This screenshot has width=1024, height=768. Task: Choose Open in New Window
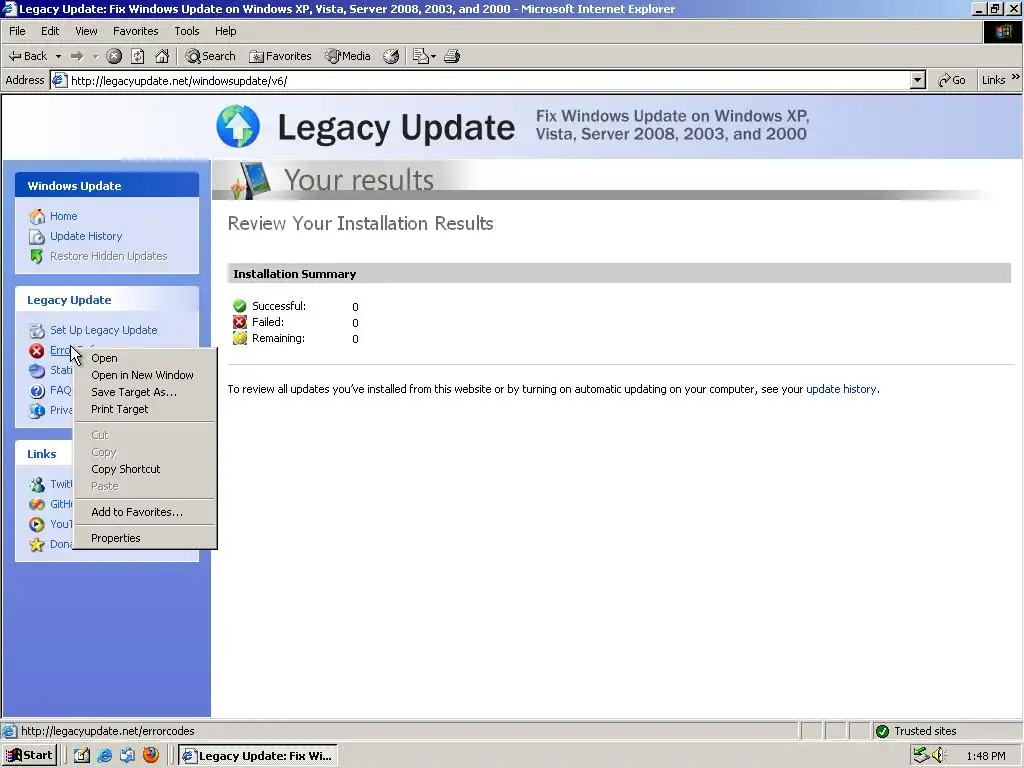pos(145,375)
